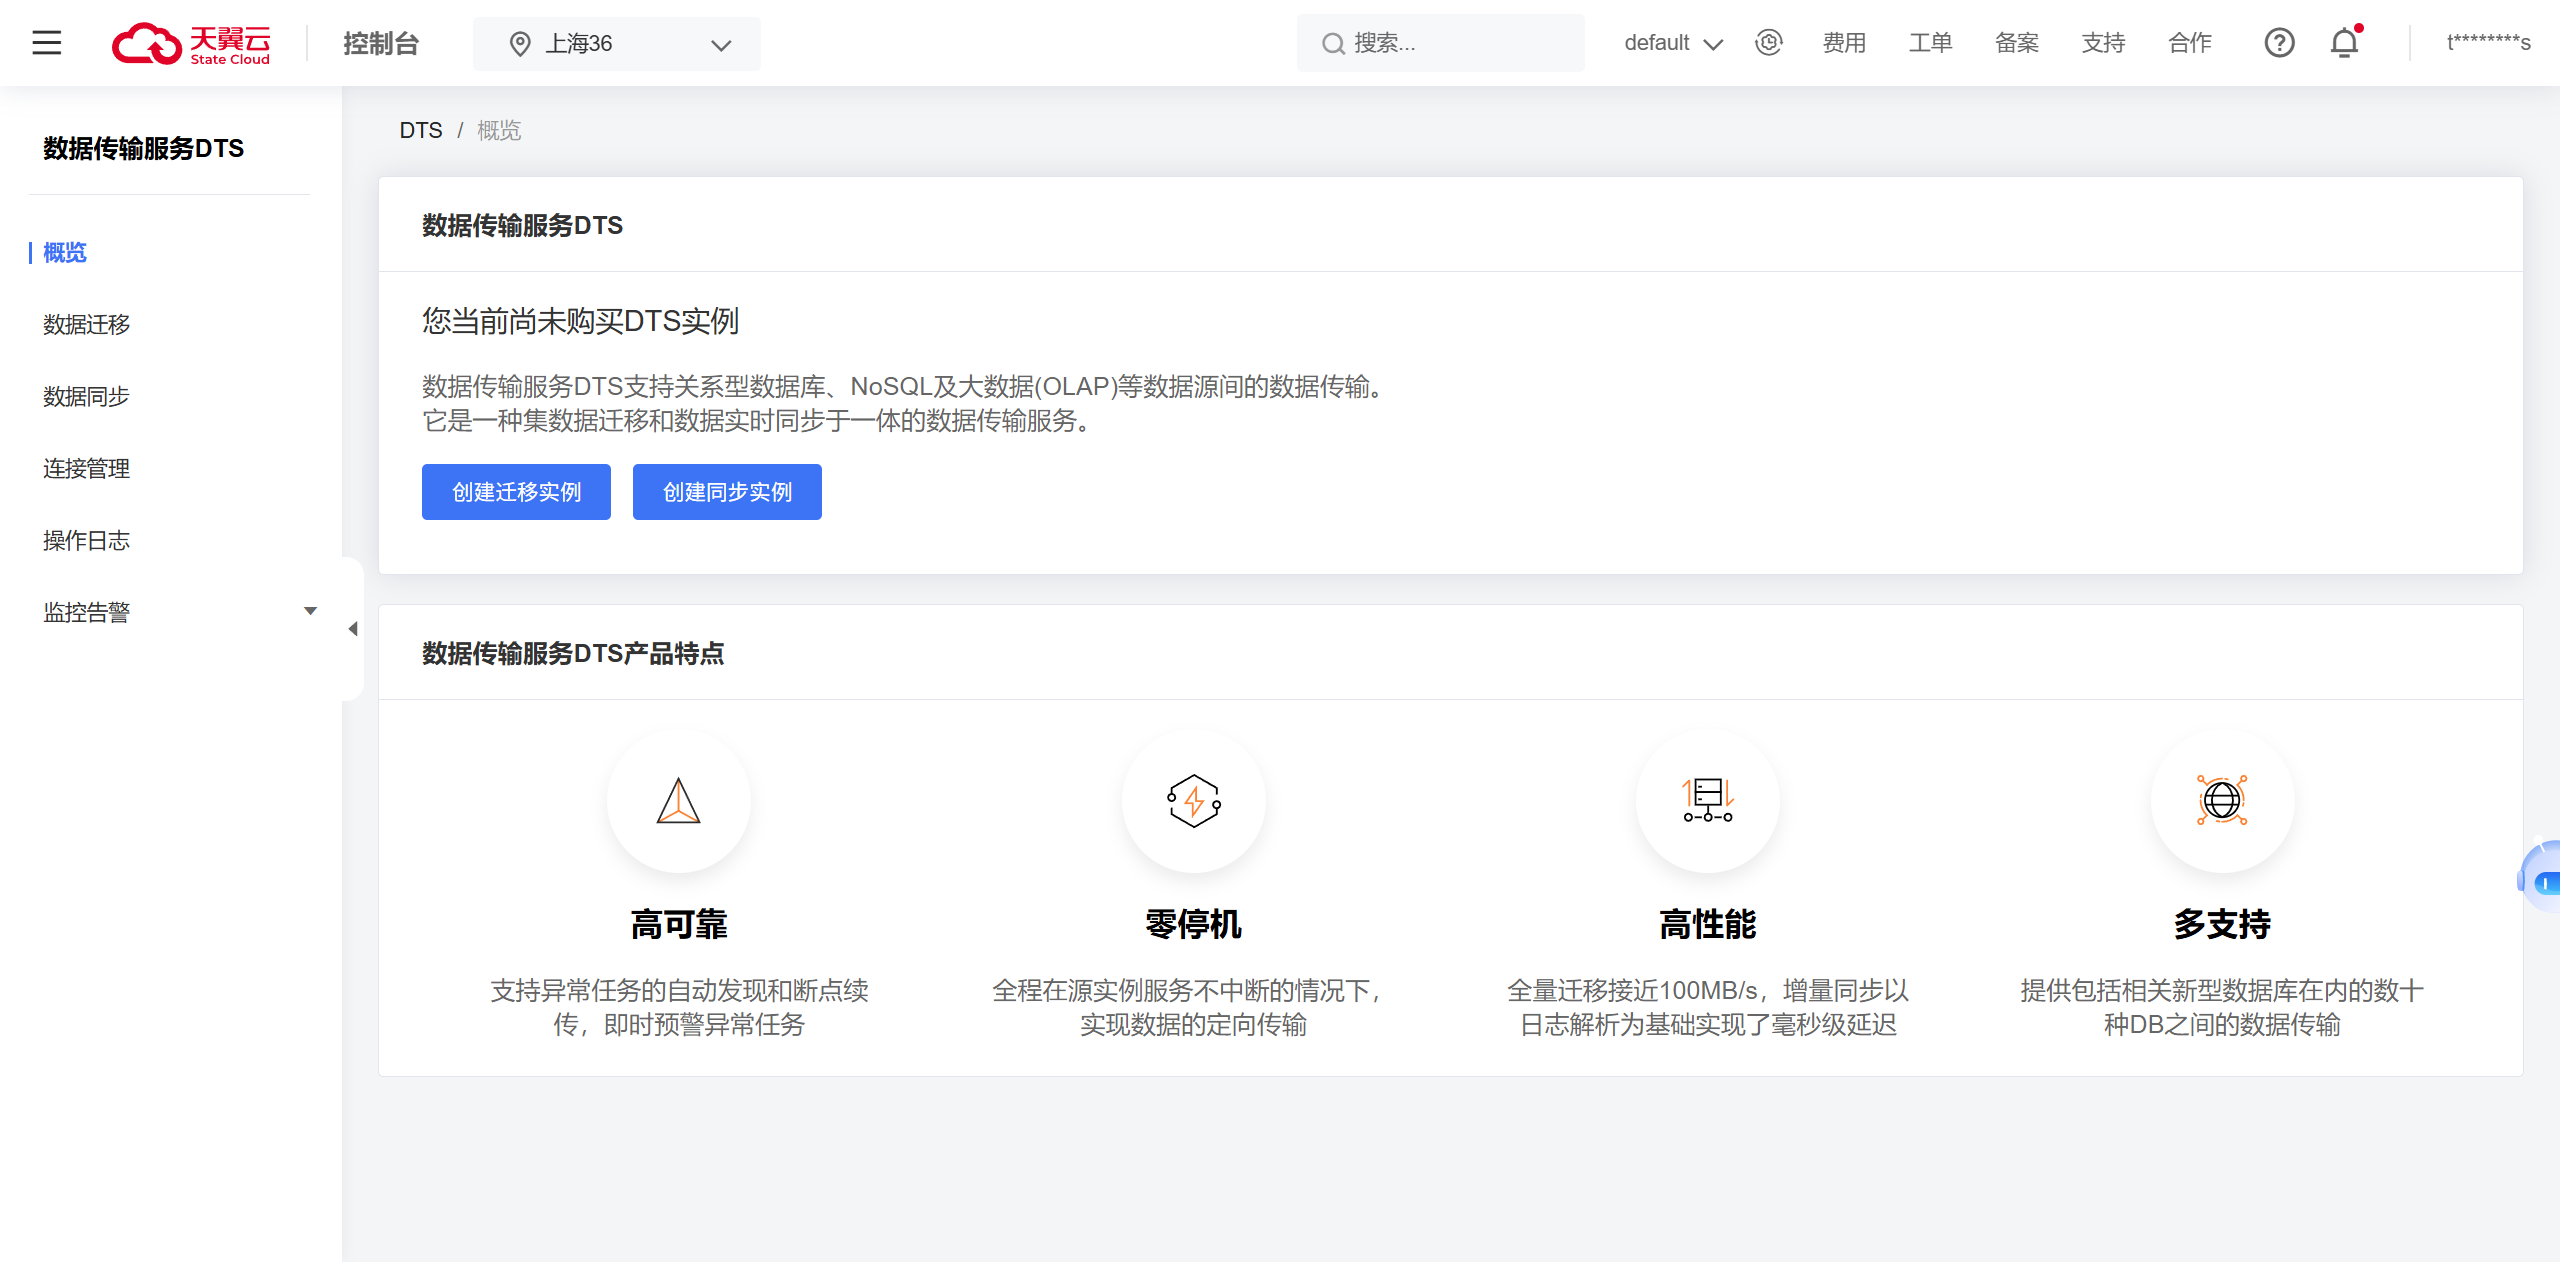2560x1262 pixels.
Task: Click the 数据传输服务DTS产品特点 heading
Action: (x=573, y=654)
